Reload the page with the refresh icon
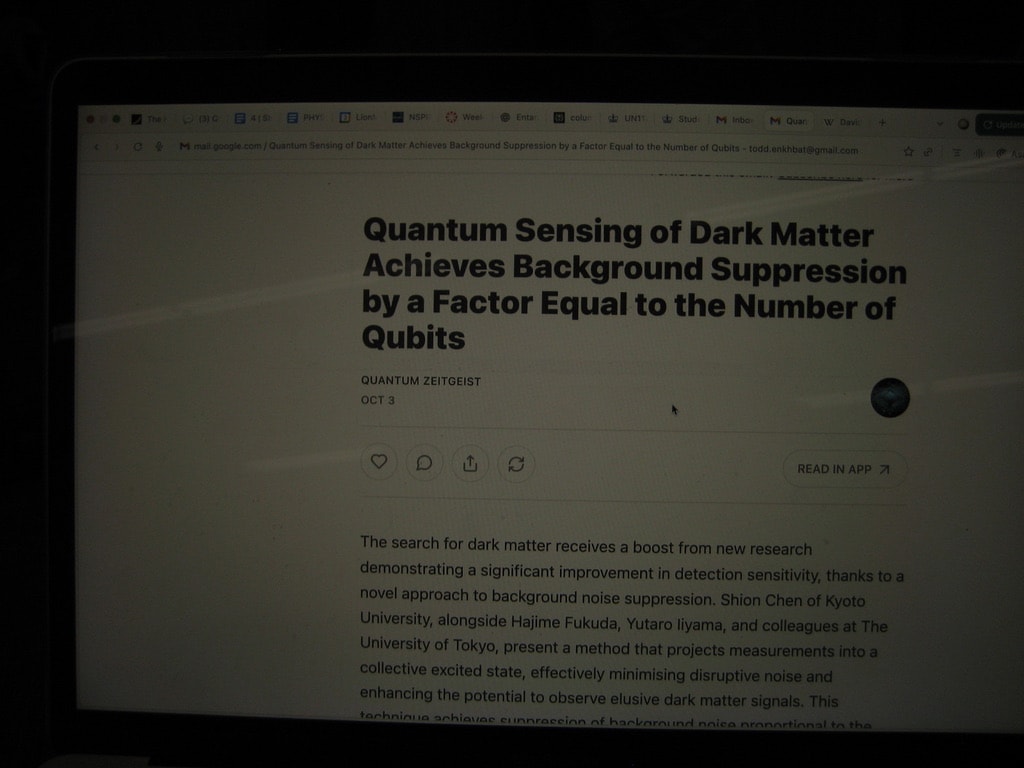This screenshot has height=768, width=1024. point(138,147)
